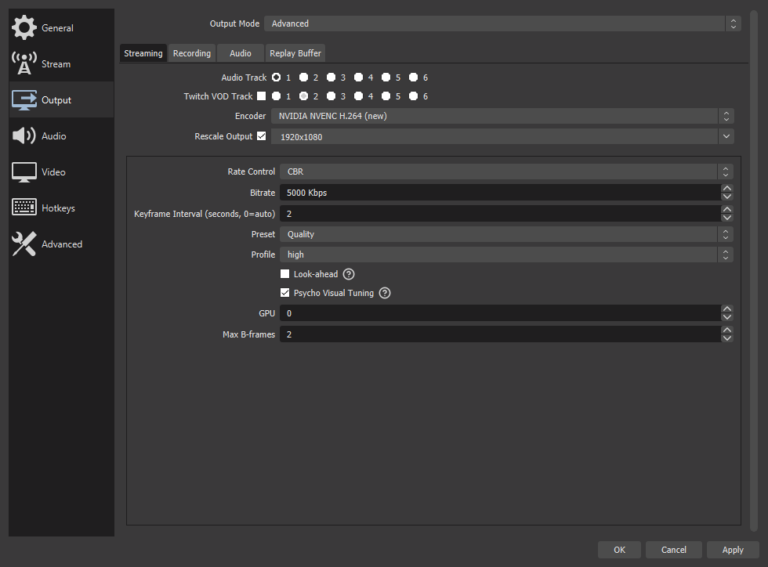This screenshot has width=768, height=567.
Task: Enable the Twitch VOD Track checkbox
Action: point(262,96)
